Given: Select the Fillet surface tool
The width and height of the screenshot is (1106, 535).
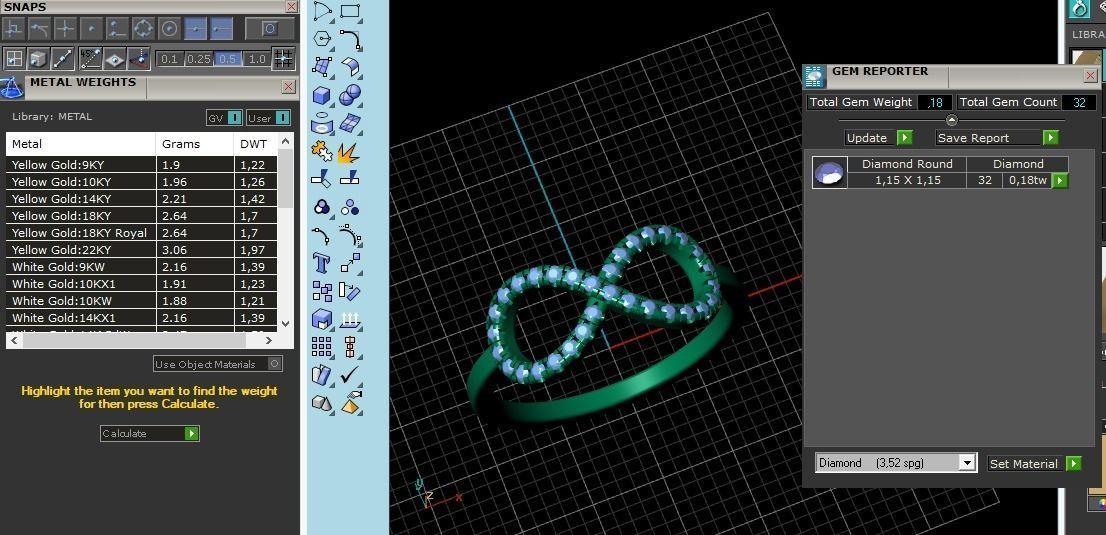Looking at the screenshot, I should pos(350,66).
